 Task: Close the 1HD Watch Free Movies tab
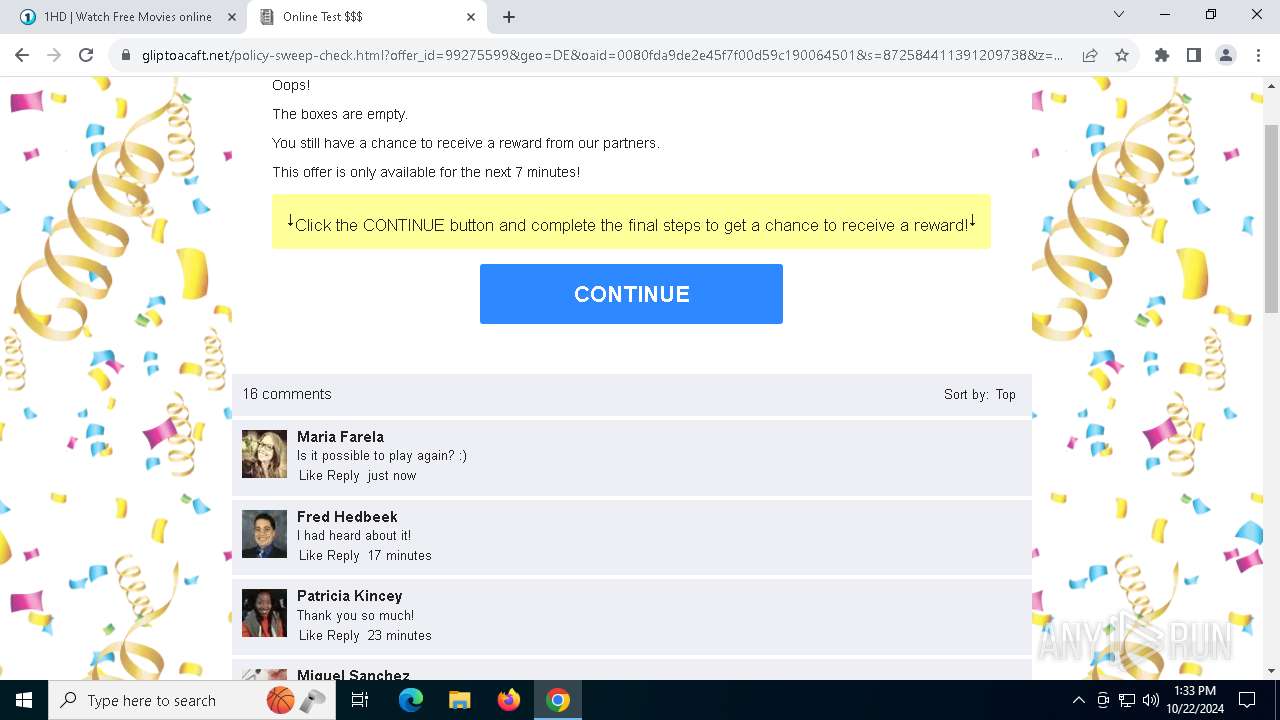[231, 17]
